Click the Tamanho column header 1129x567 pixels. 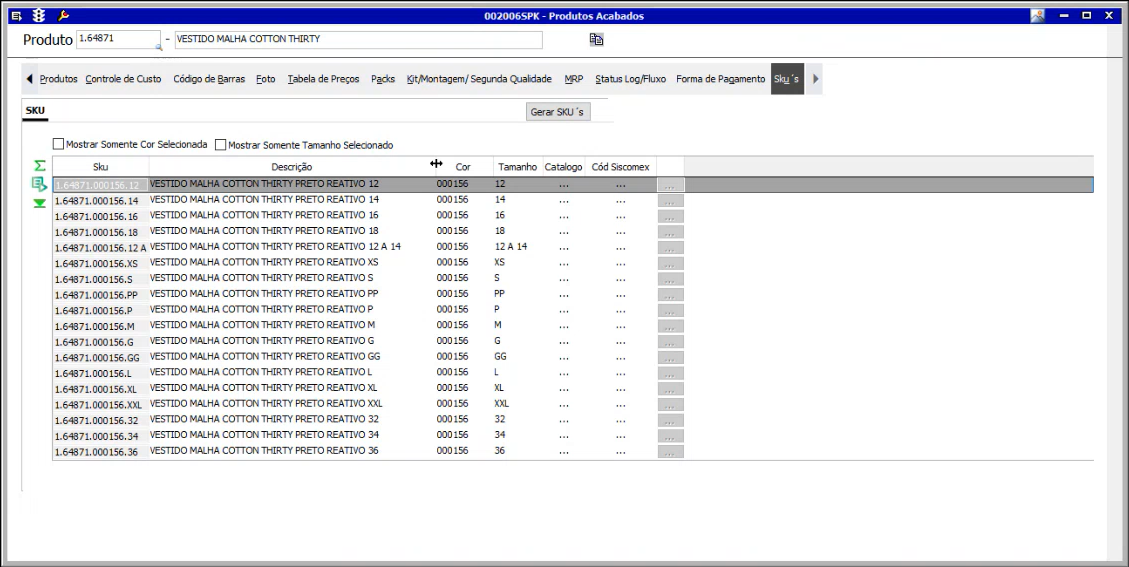[518, 166]
